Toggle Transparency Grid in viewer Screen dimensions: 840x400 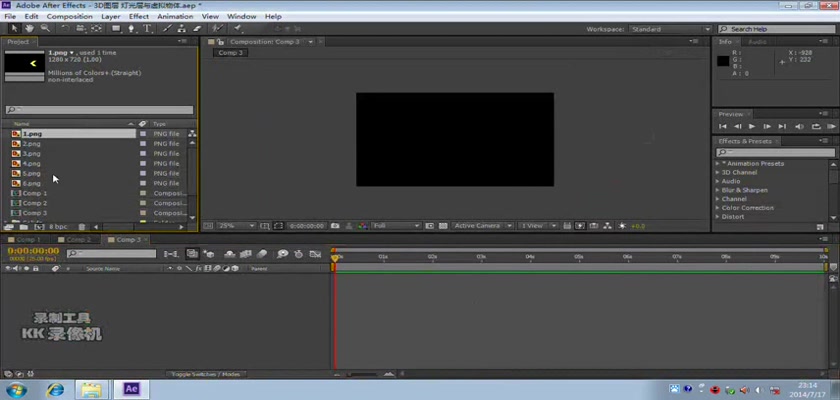coord(443,226)
